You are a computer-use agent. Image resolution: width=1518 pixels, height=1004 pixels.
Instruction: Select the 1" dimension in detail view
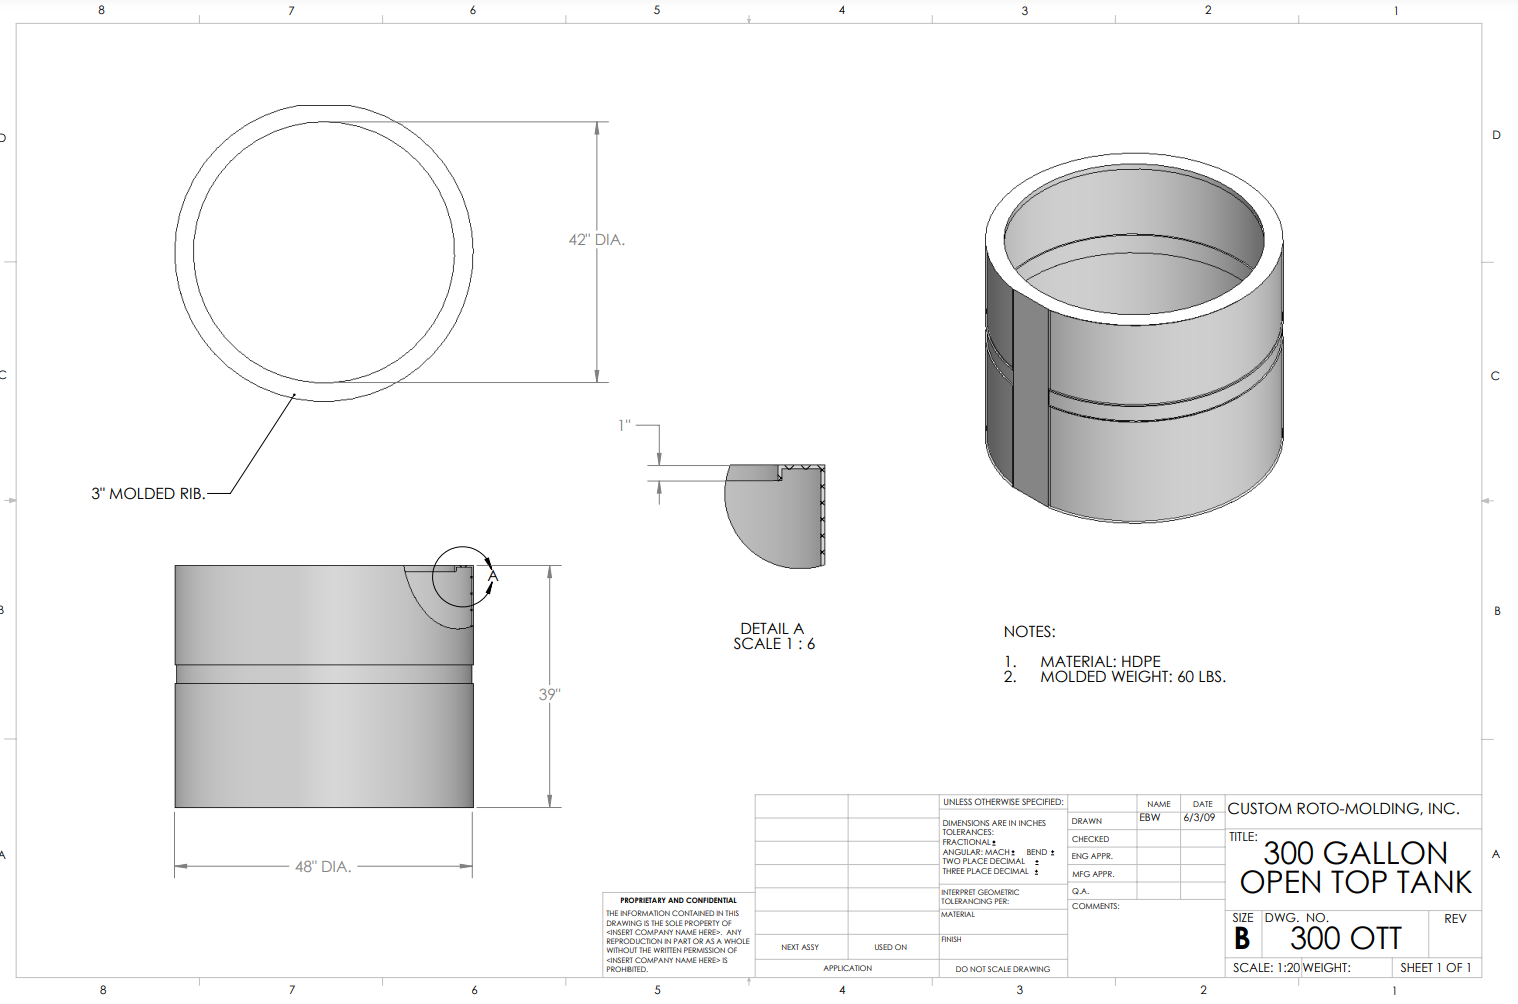624,426
